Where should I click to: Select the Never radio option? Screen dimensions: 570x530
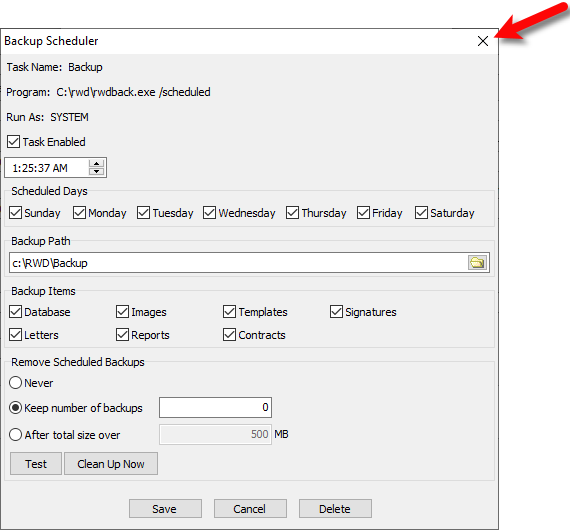pos(15,382)
